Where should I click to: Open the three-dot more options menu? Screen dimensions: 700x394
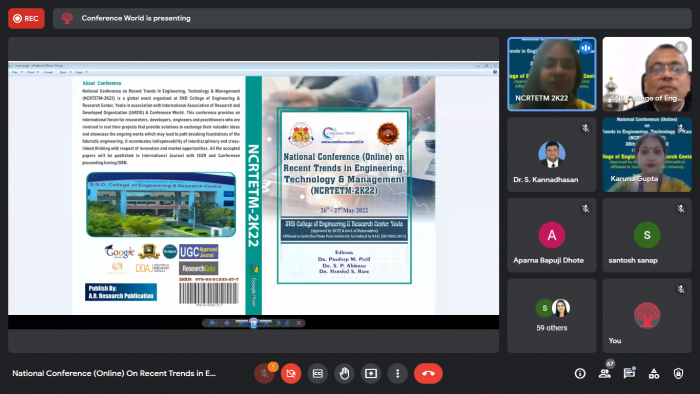[398, 373]
